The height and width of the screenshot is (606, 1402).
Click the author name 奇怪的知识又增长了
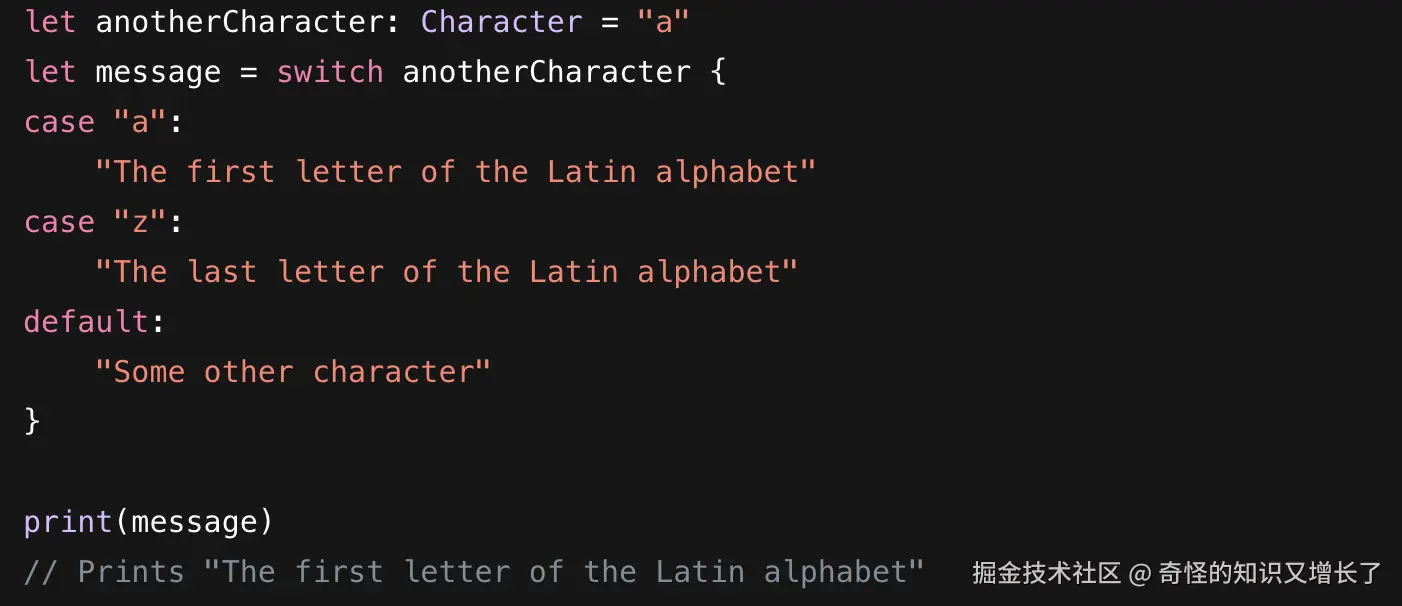[1270, 573]
